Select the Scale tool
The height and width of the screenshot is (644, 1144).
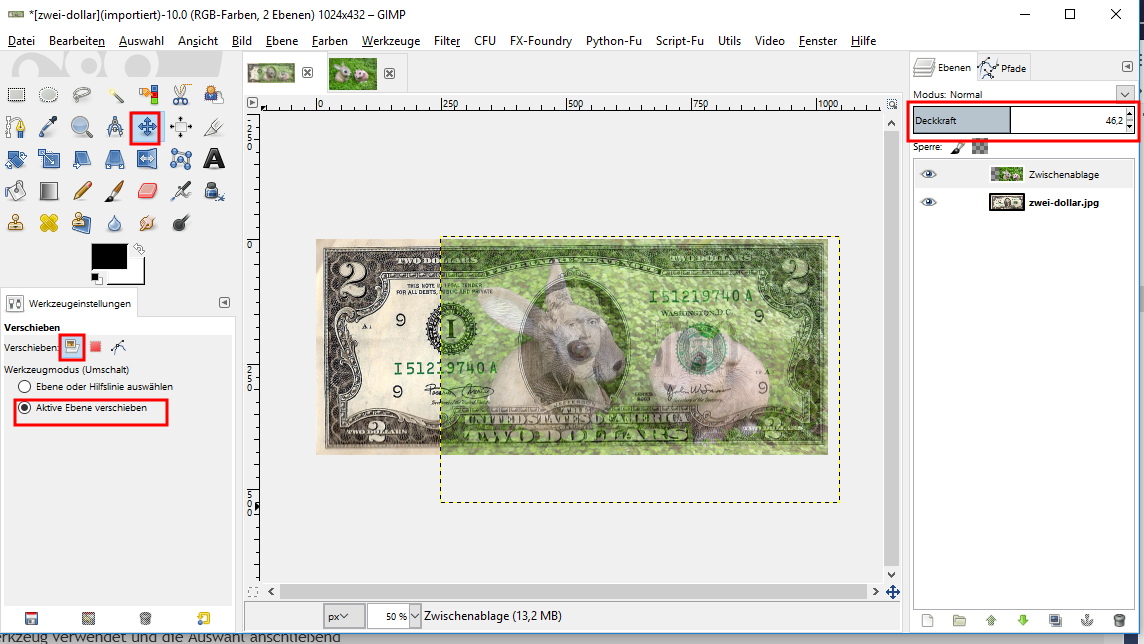pos(48,159)
